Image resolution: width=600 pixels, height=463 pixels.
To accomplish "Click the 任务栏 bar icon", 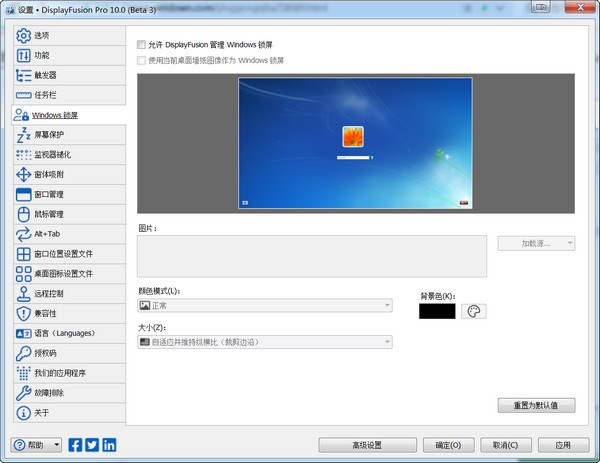I will click(x=23, y=95).
